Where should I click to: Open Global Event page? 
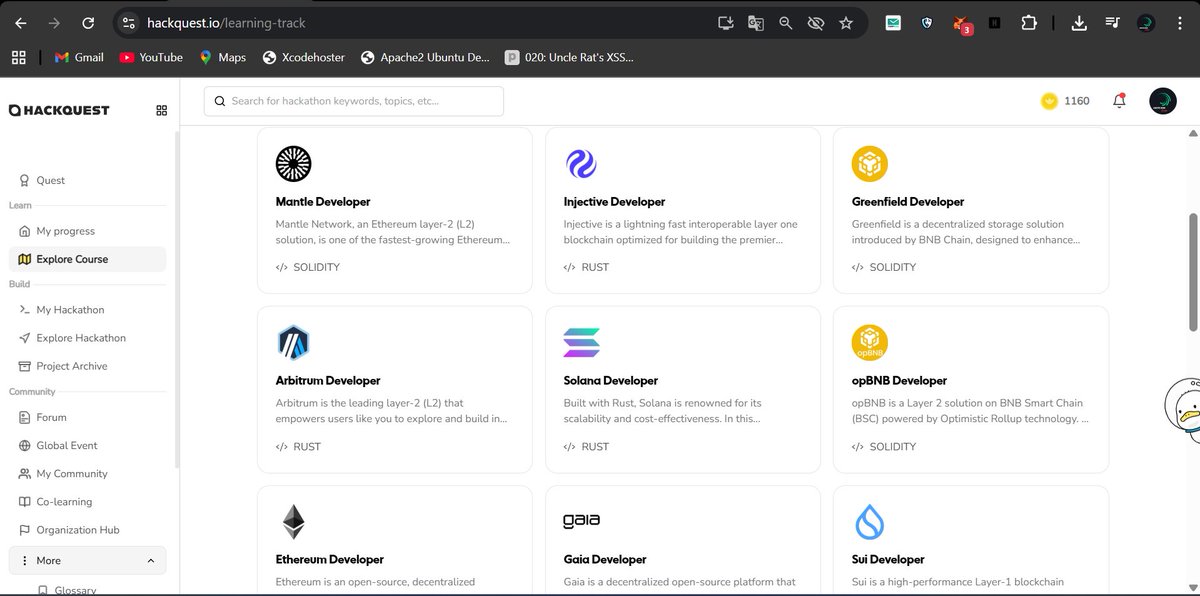[x=67, y=445]
